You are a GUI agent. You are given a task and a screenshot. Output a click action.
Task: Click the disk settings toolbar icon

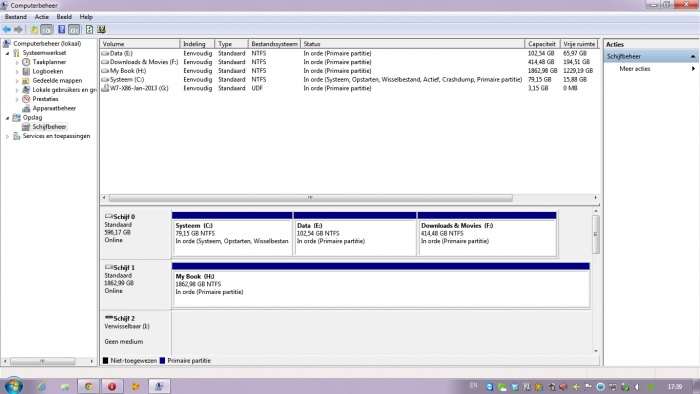(x=102, y=29)
